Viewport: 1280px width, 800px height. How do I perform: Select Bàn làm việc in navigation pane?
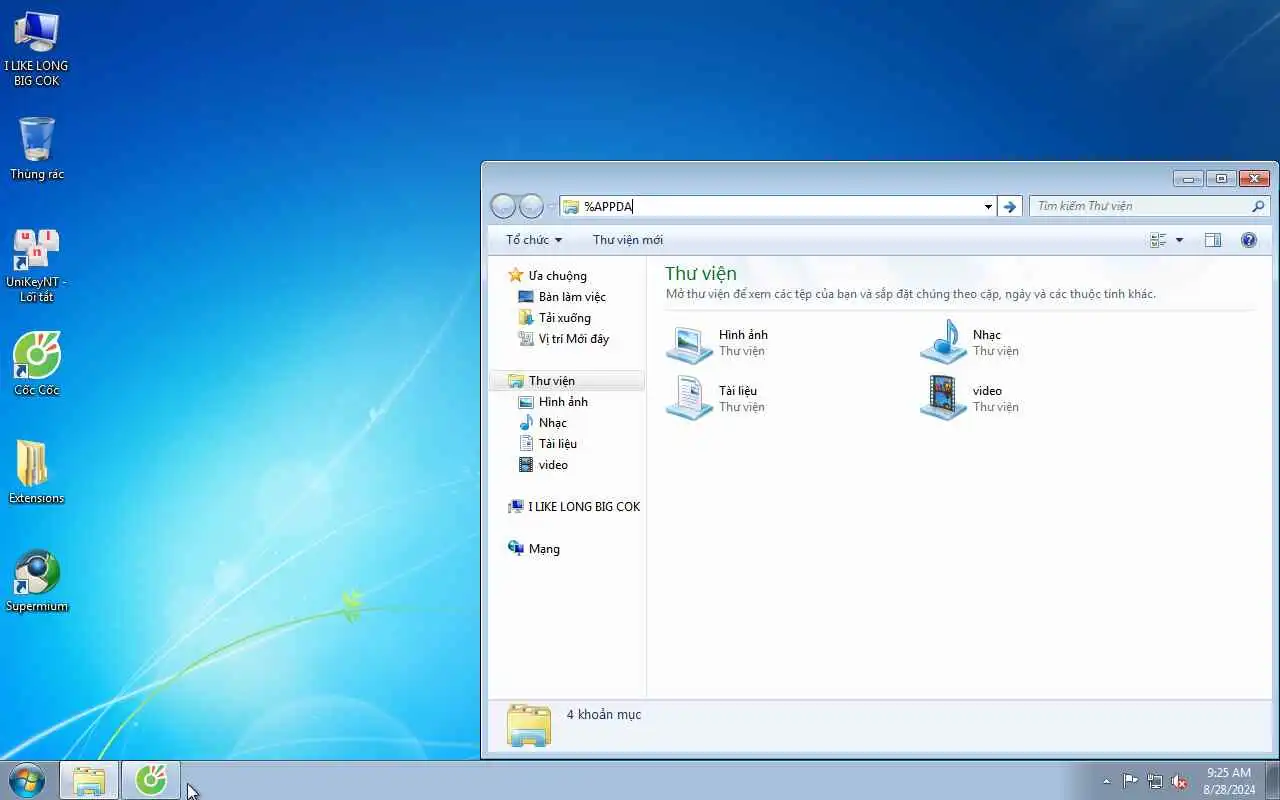point(562,297)
